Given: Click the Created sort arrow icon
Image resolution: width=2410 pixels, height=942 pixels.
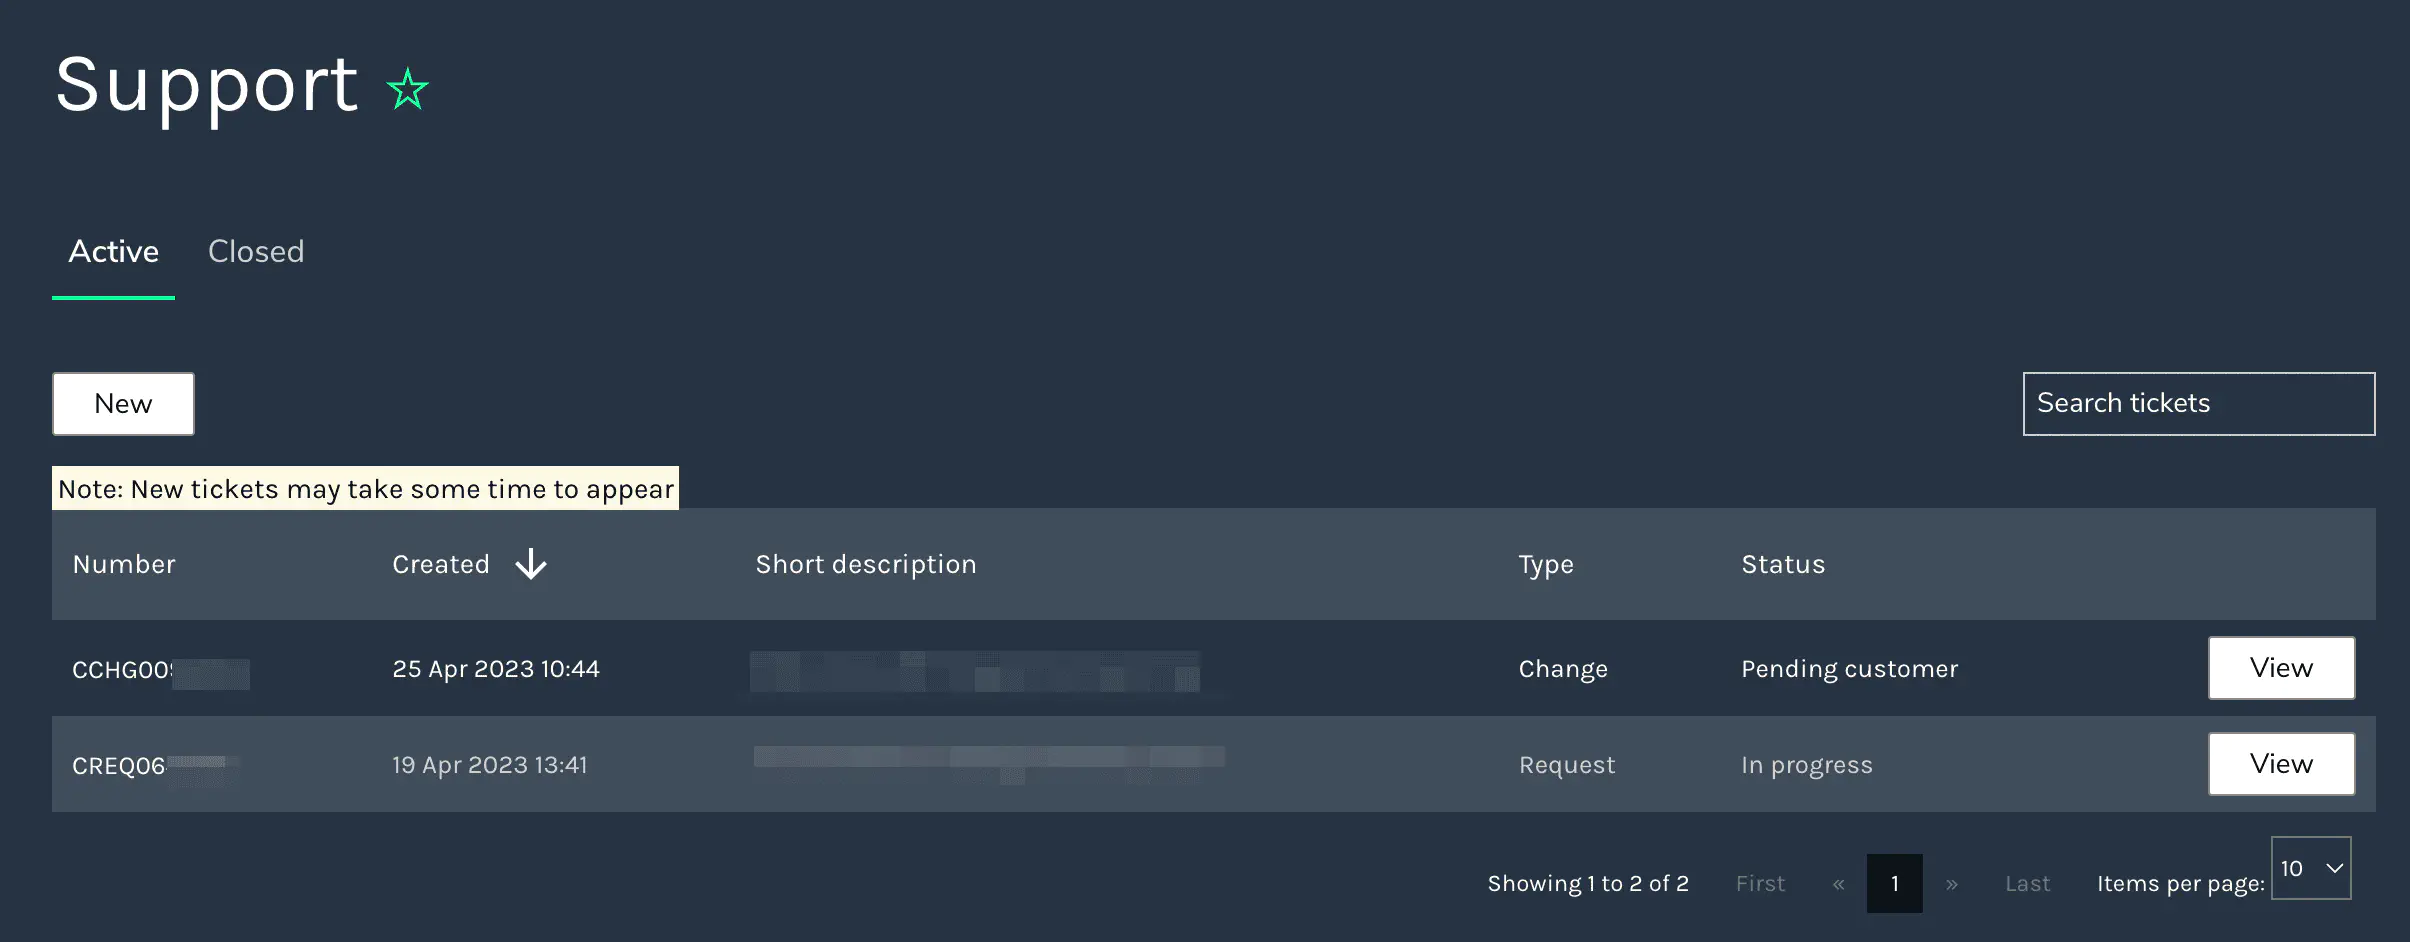Looking at the screenshot, I should point(531,564).
